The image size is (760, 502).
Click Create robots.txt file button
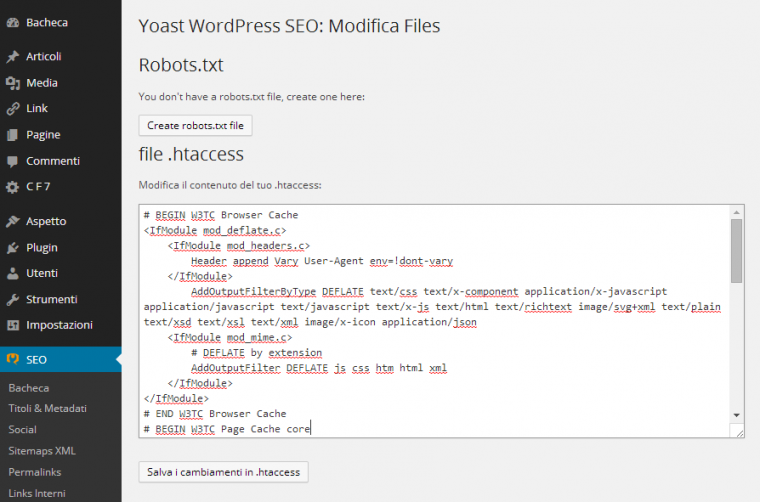[x=195, y=126]
